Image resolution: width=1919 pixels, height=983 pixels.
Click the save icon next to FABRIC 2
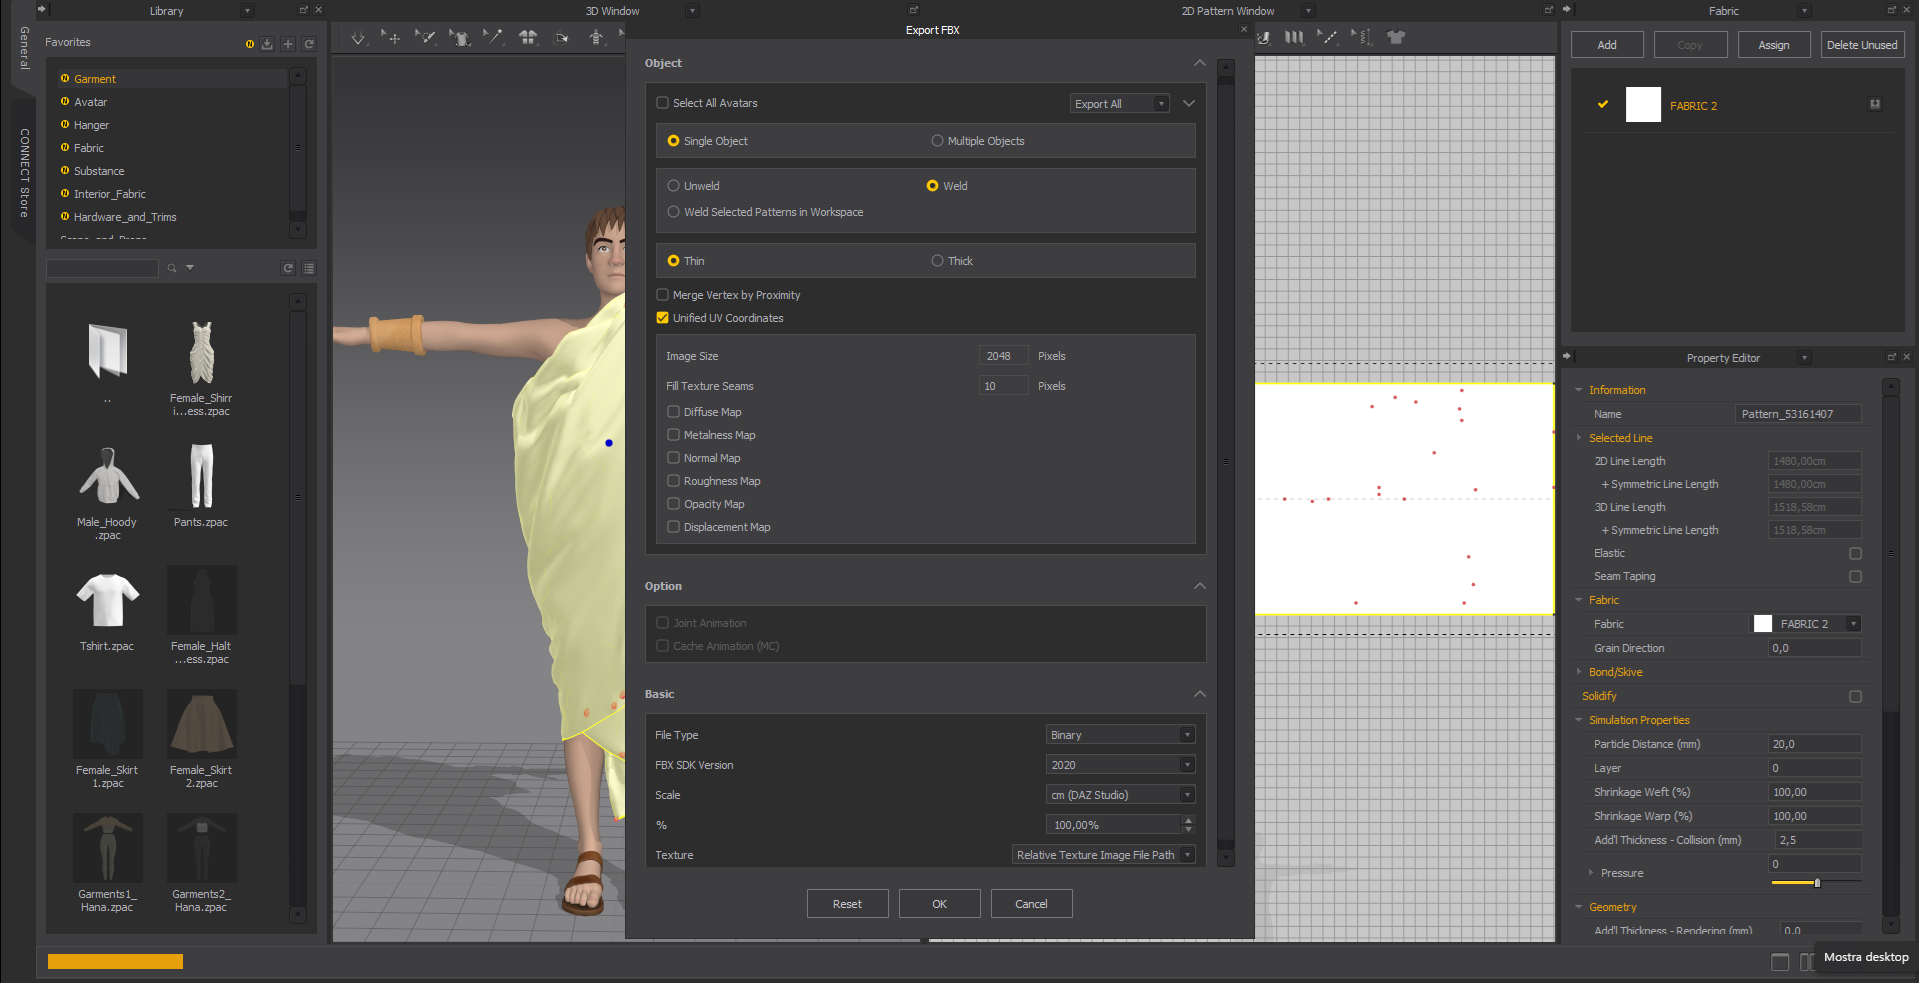[x=1875, y=104]
